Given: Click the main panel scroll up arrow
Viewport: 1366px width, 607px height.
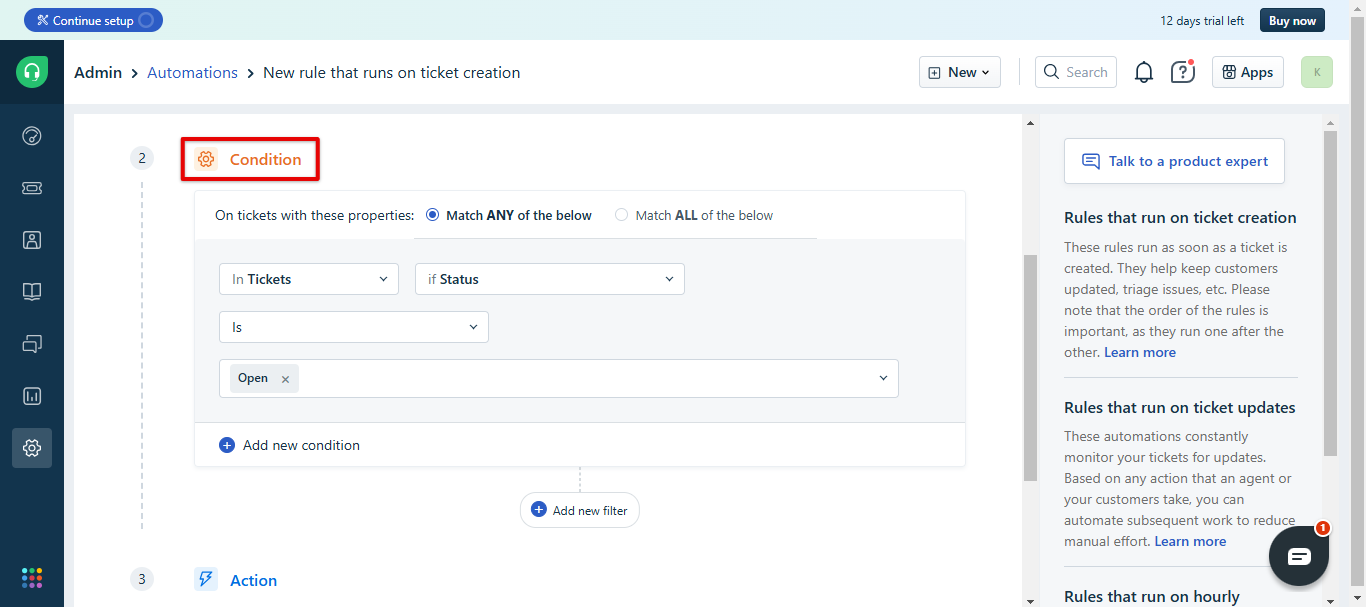Looking at the screenshot, I should (x=1030, y=122).
